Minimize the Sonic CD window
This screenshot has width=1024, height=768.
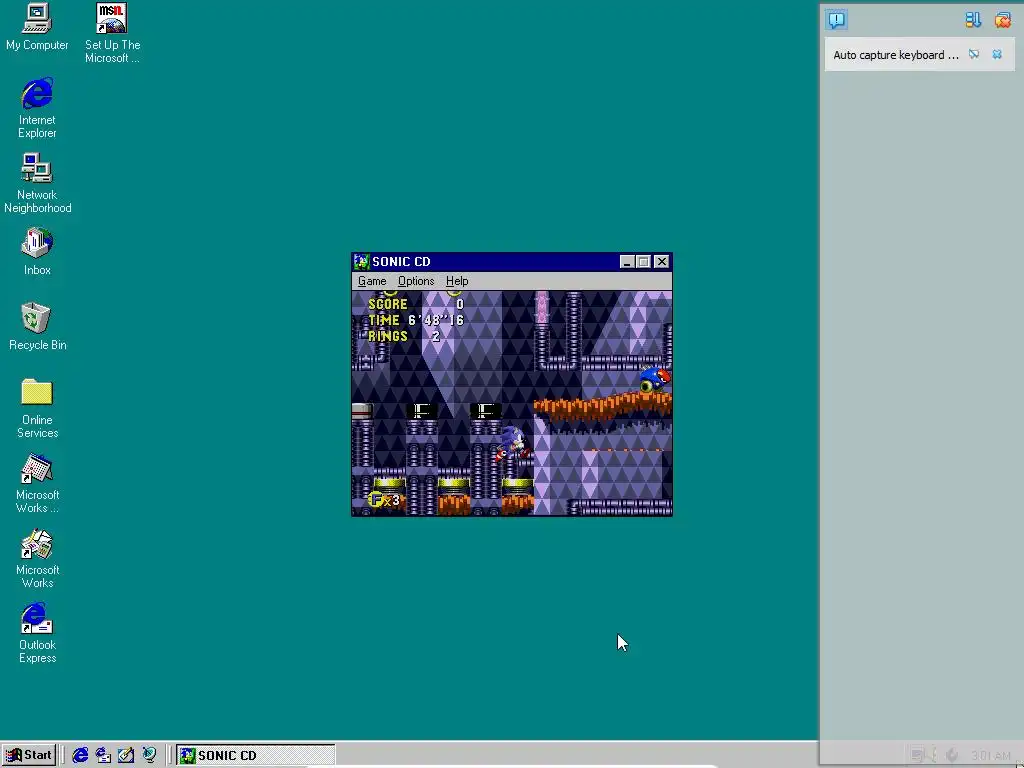pyautogui.click(x=627, y=262)
